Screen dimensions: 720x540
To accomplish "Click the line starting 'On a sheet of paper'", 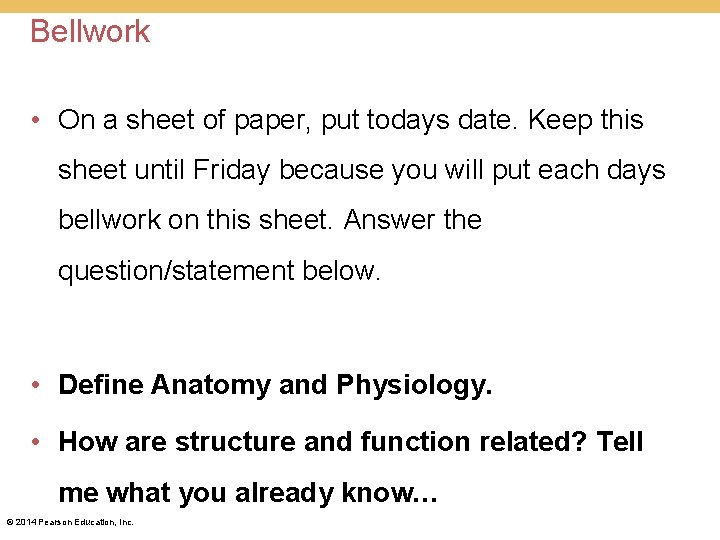I will [350, 120].
